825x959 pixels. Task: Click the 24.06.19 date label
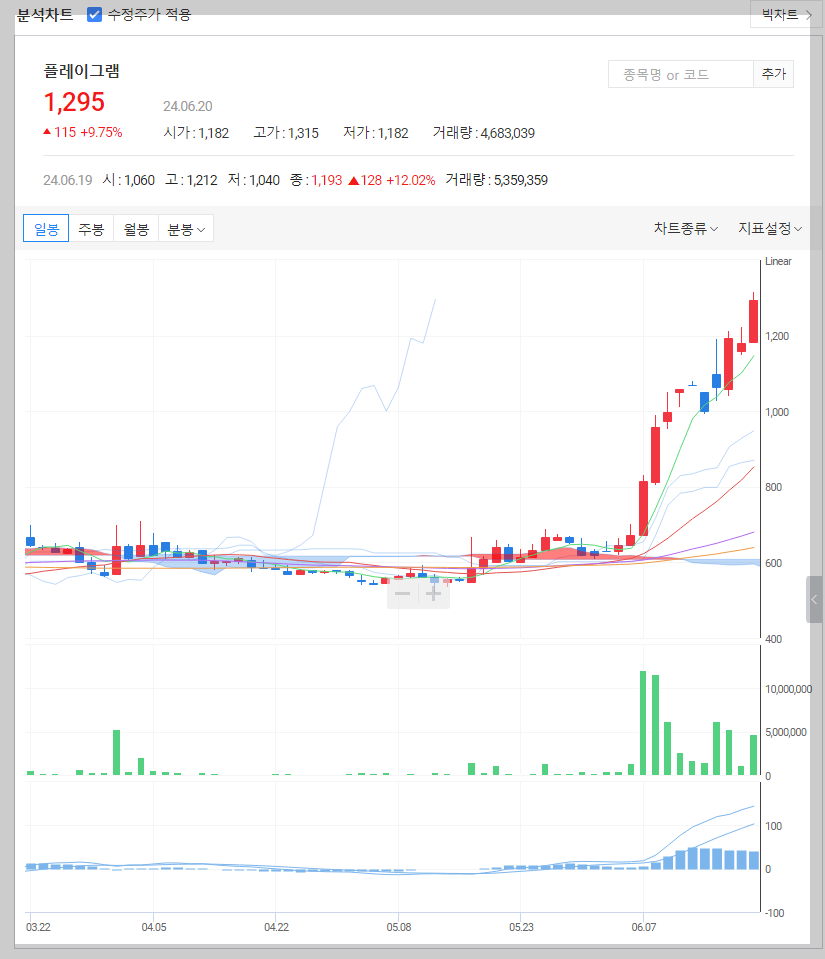click(x=68, y=180)
